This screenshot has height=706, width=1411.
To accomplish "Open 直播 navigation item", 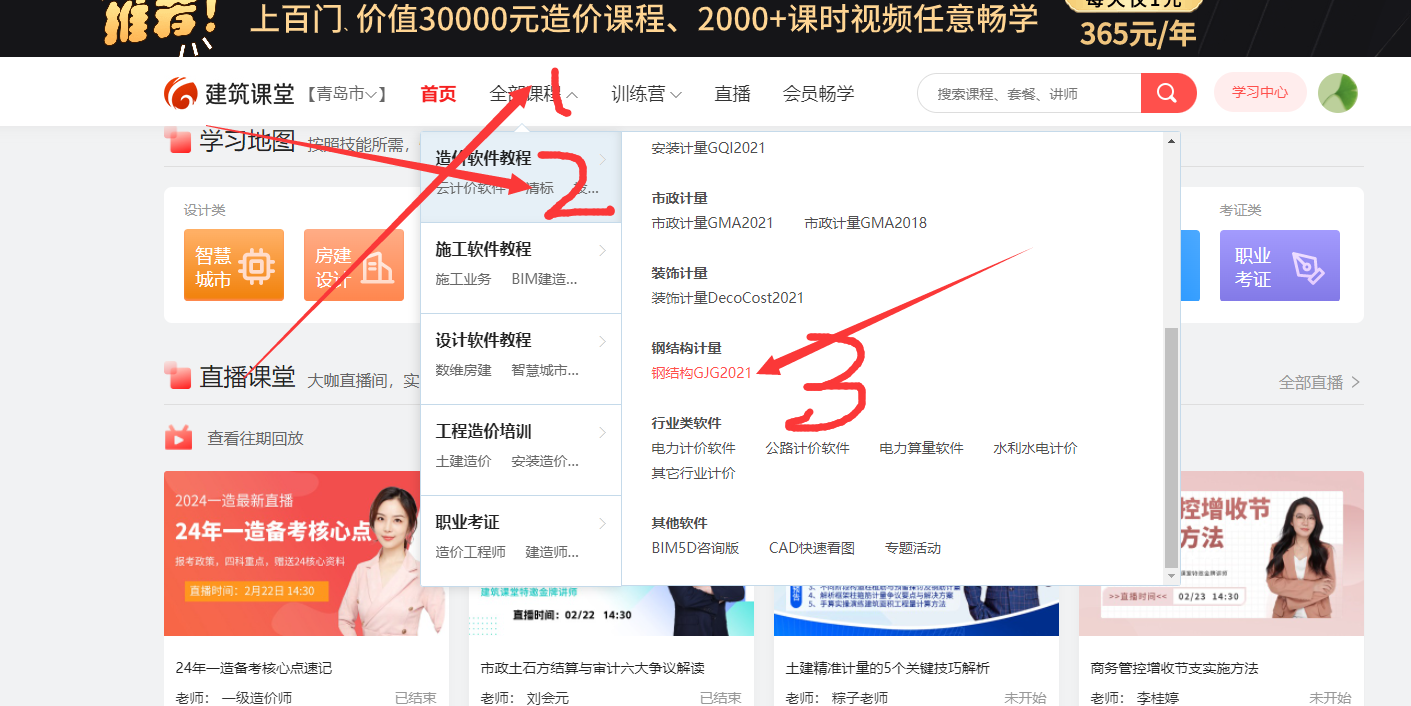I will (x=732, y=94).
